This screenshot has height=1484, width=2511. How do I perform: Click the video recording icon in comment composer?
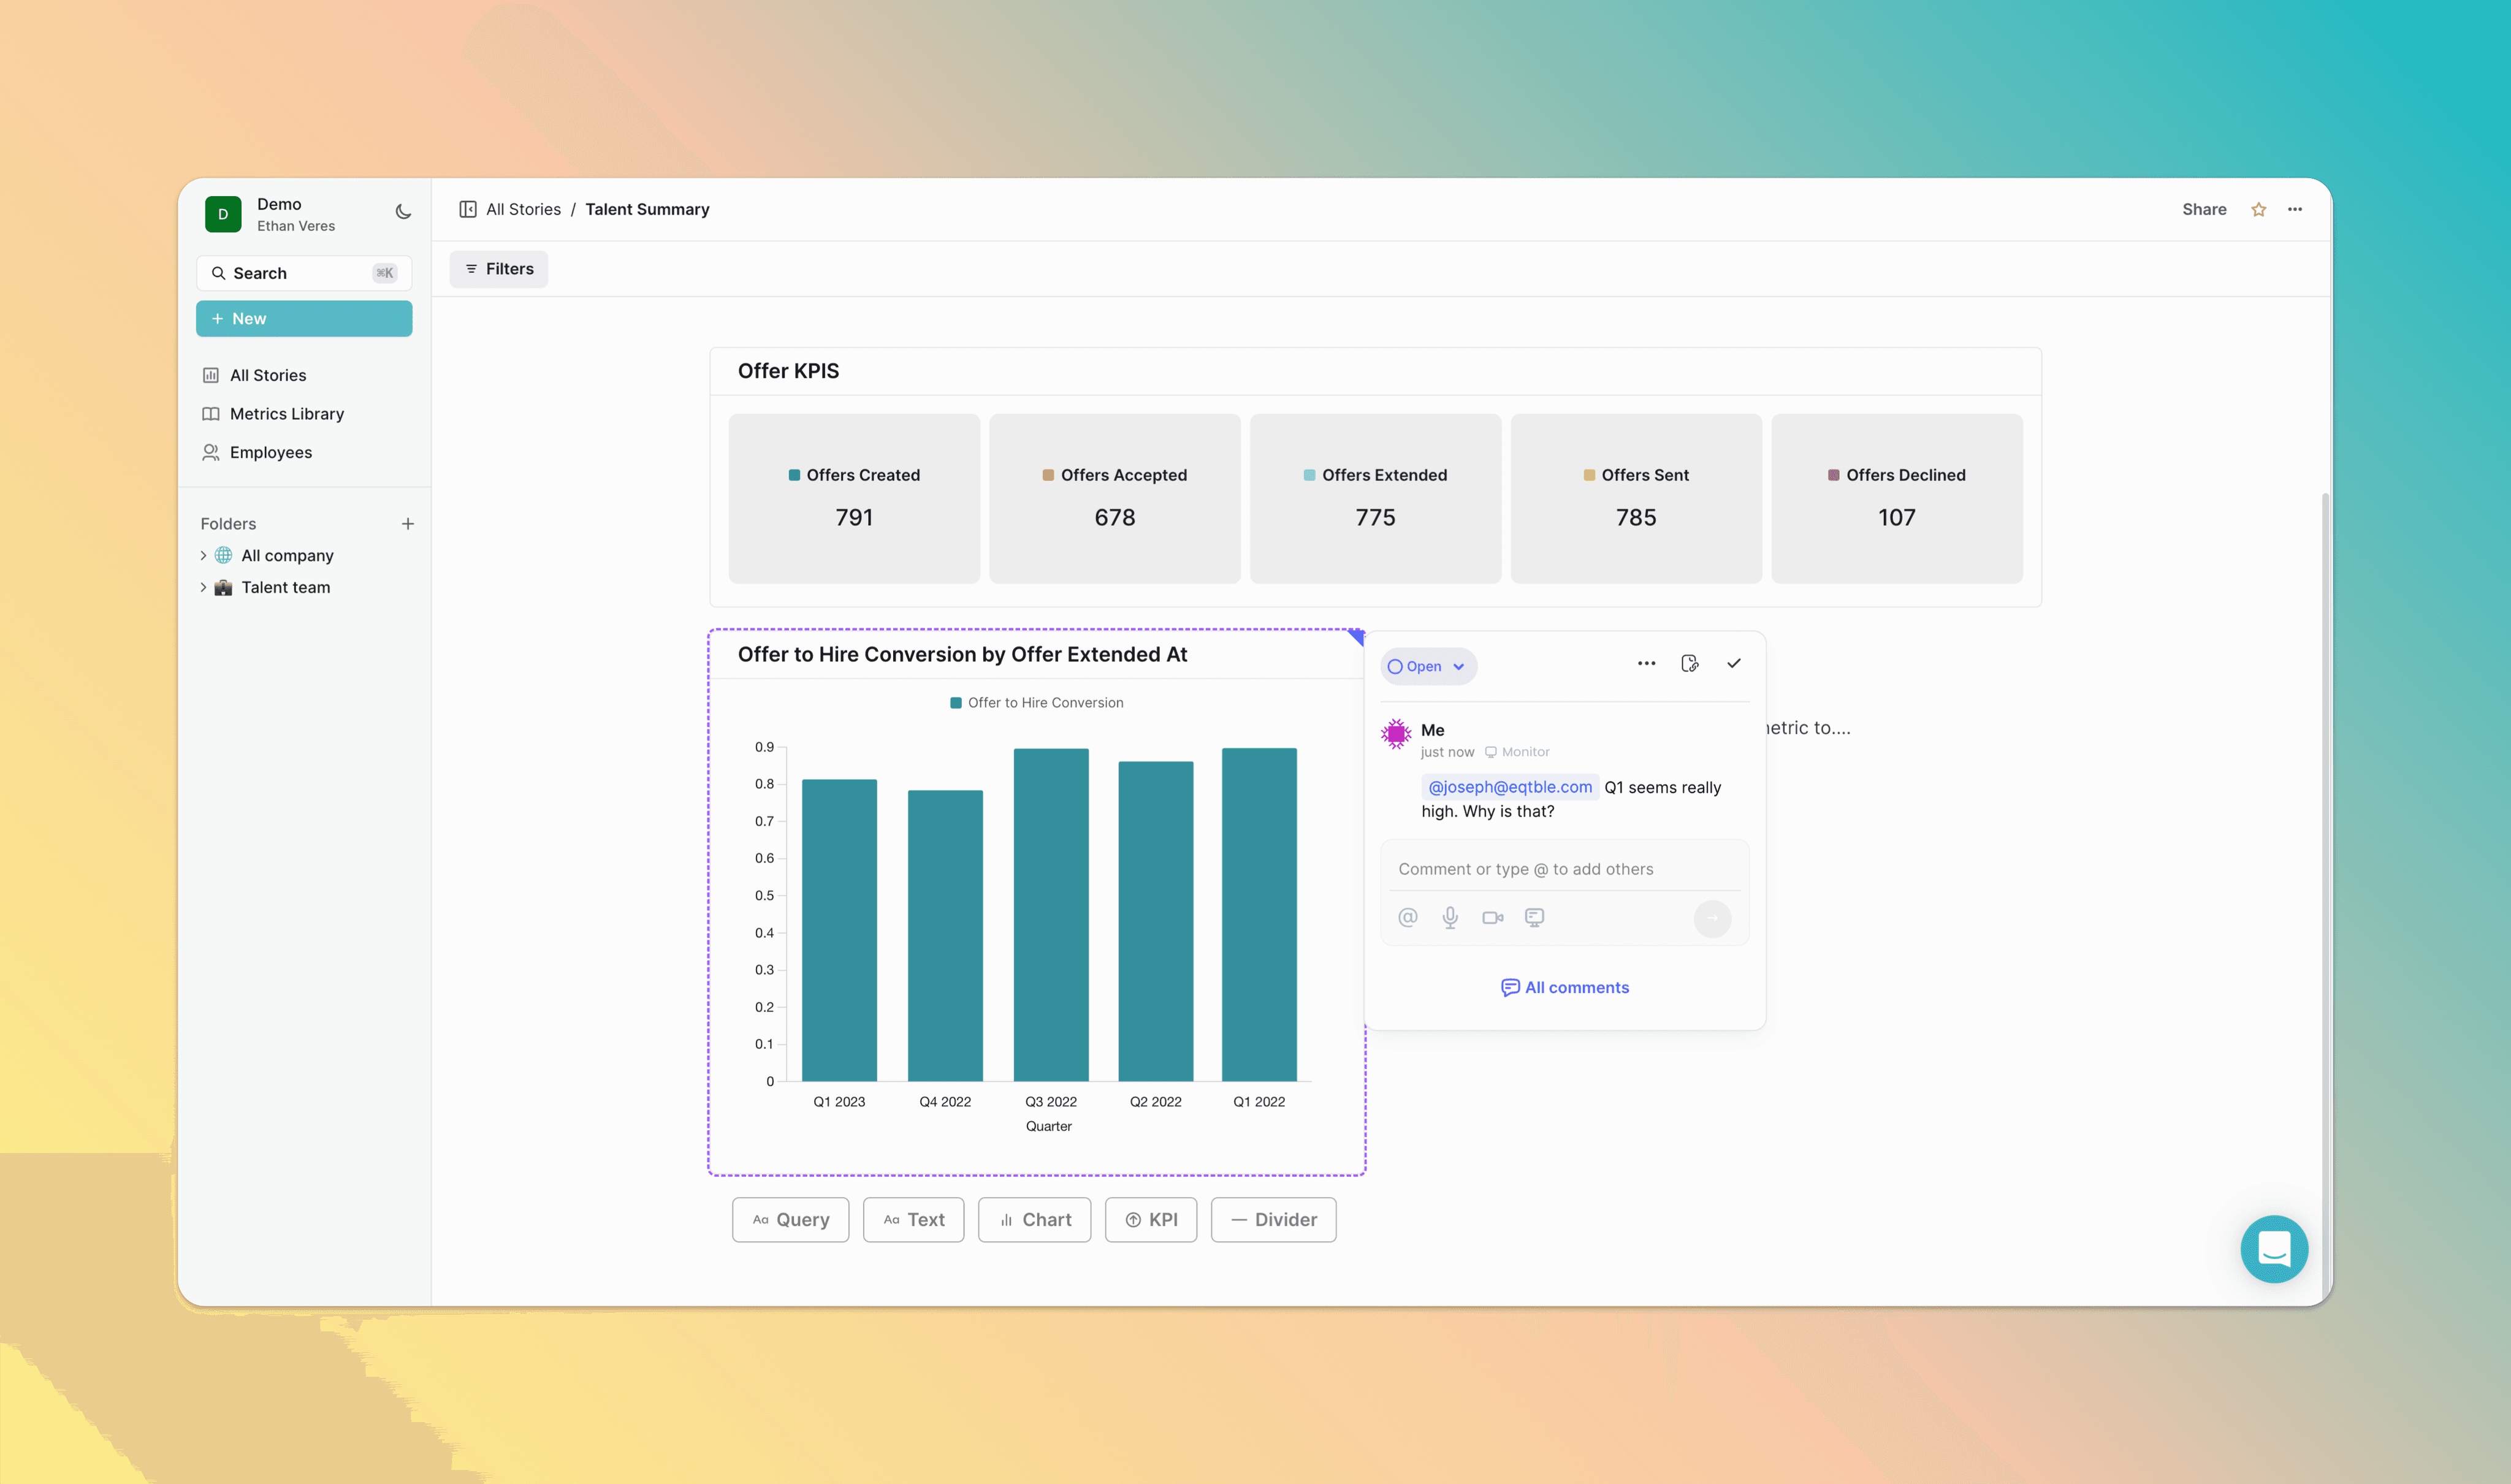1492,917
